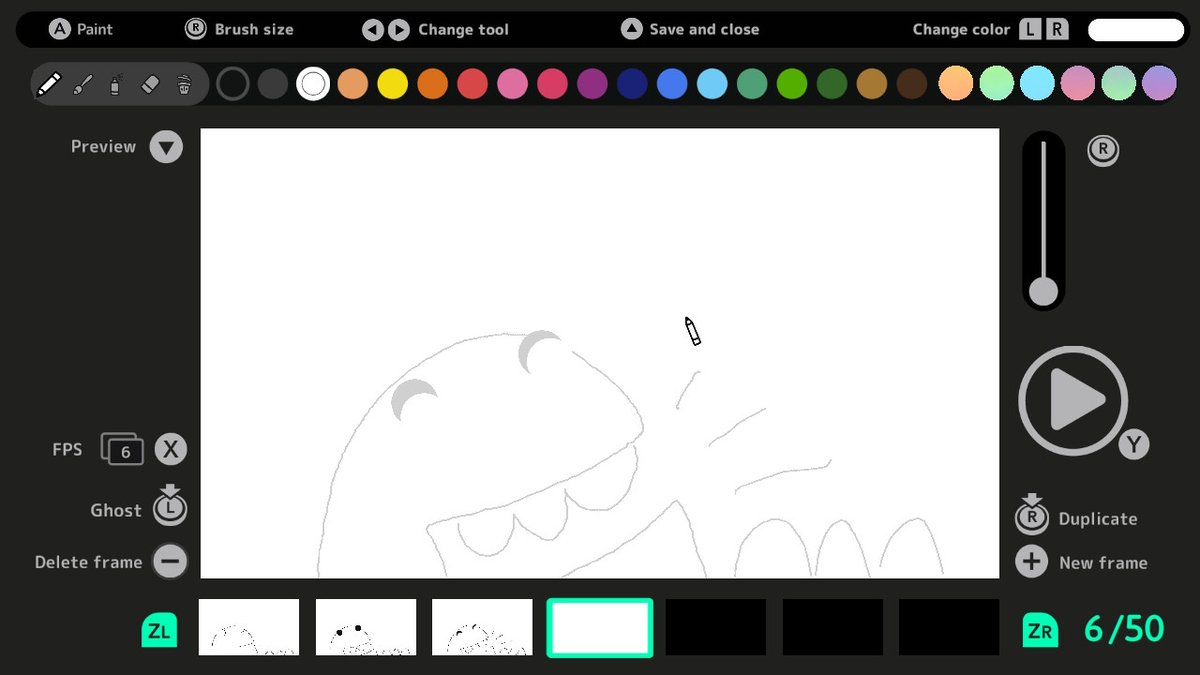The width and height of the screenshot is (1200, 675).
Task: Pick the orange gradient swatch
Action: tap(957, 83)
